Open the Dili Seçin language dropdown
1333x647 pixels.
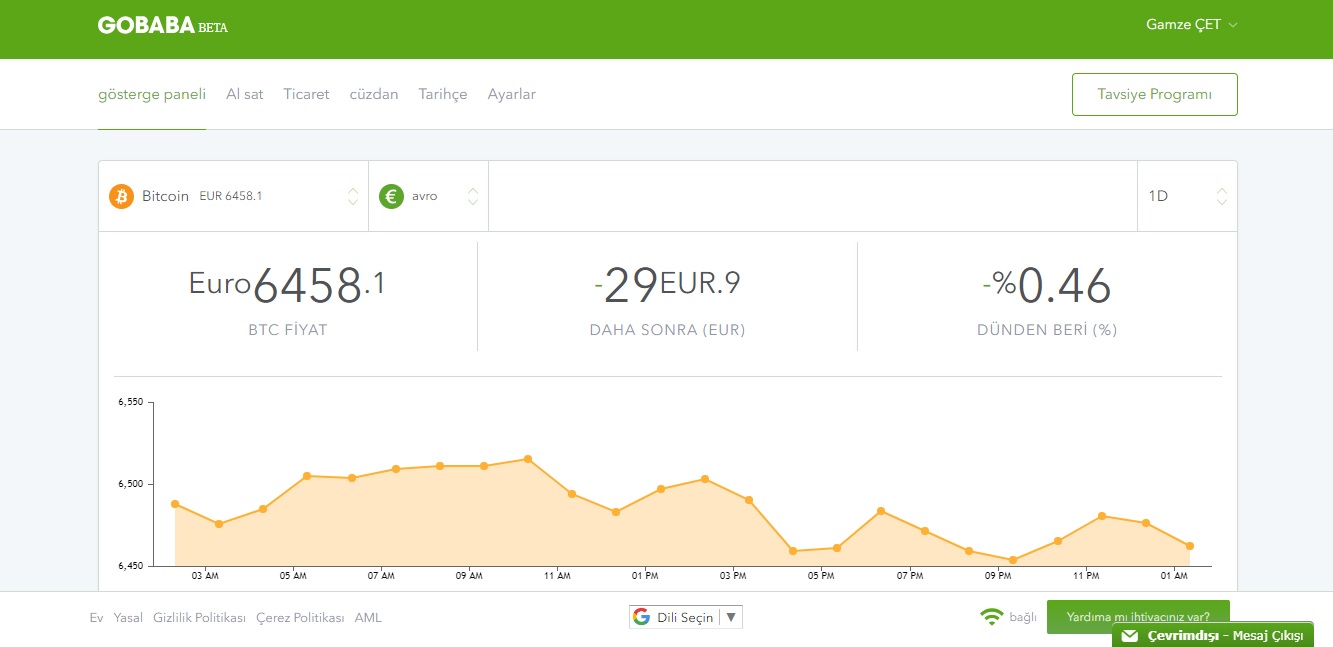(686, 617)
